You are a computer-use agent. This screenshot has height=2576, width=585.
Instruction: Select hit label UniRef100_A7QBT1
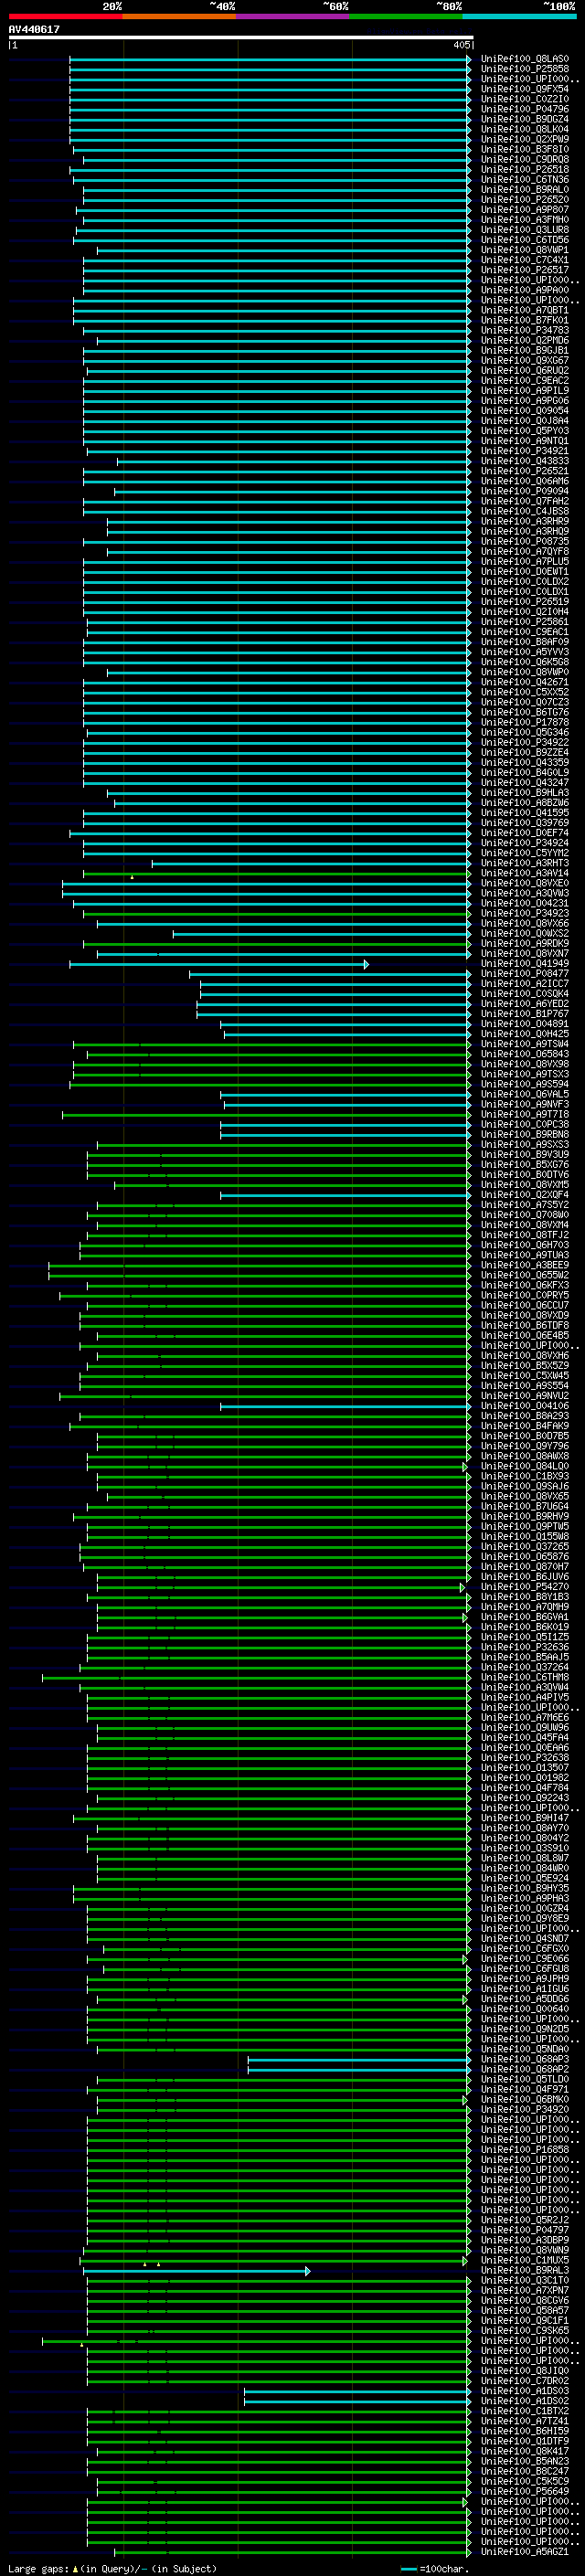(525, 310)
